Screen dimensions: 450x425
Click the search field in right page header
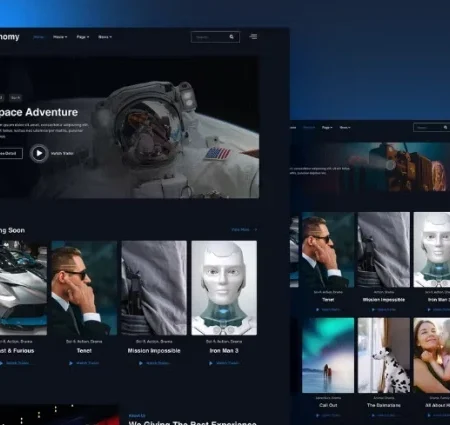432,127
